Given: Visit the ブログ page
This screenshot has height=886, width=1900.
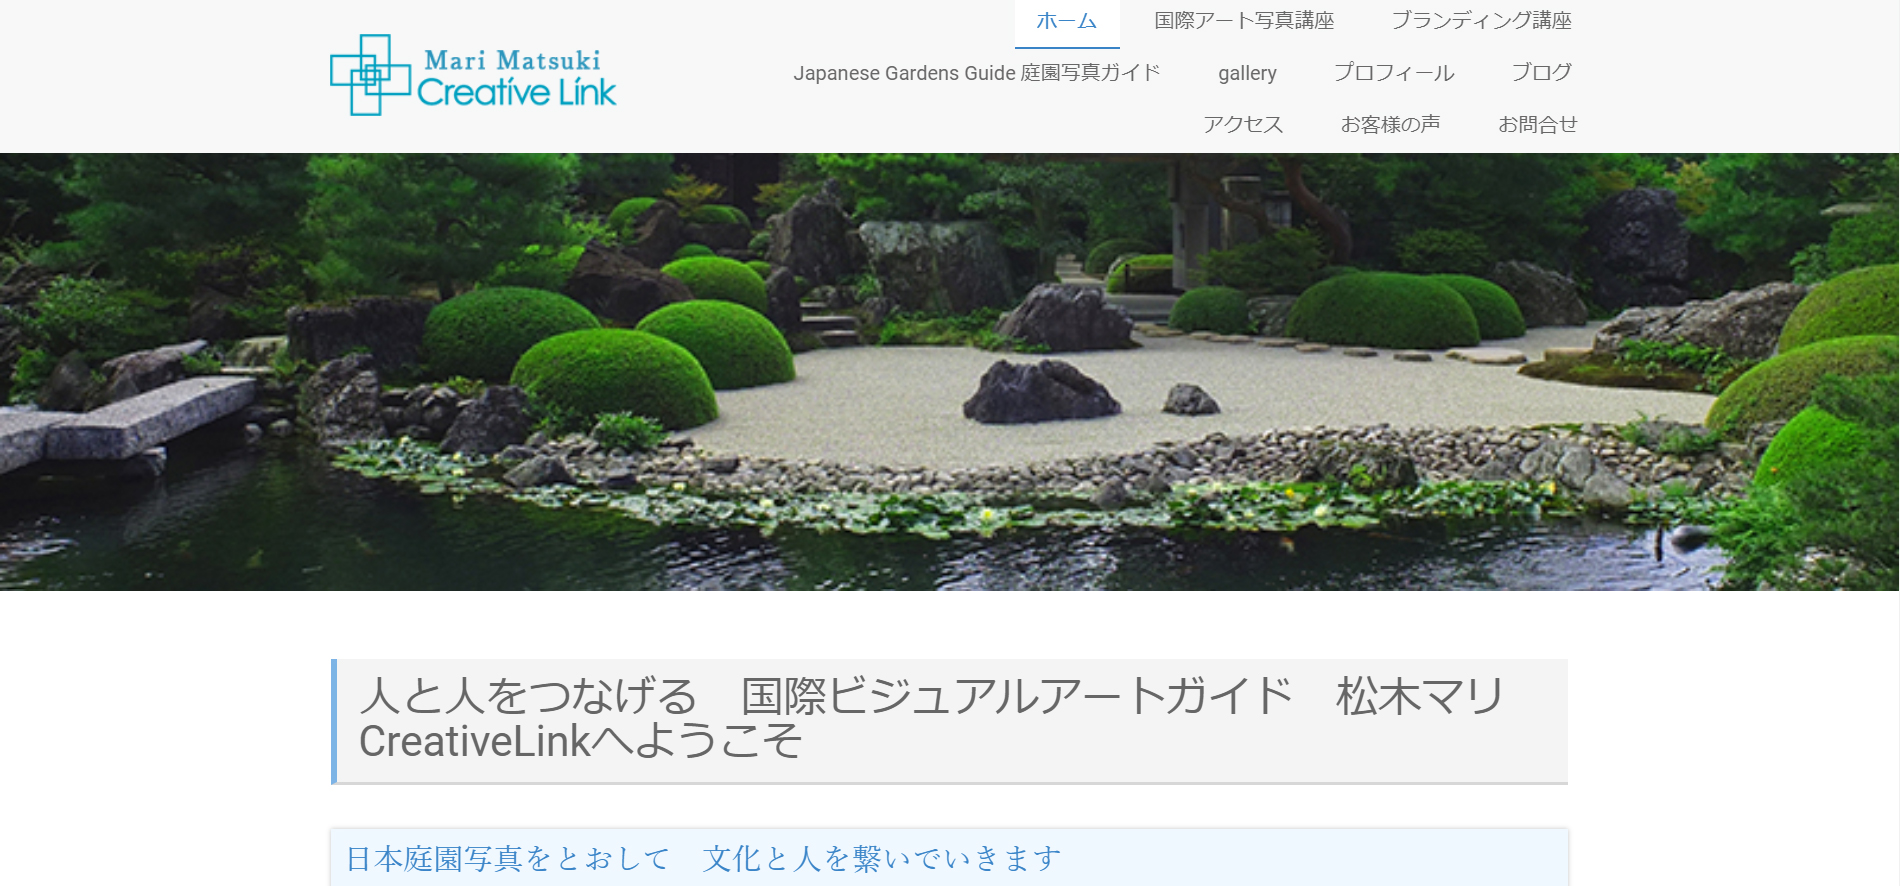Looking at the screenshot, I should [x=1540, y=73].
